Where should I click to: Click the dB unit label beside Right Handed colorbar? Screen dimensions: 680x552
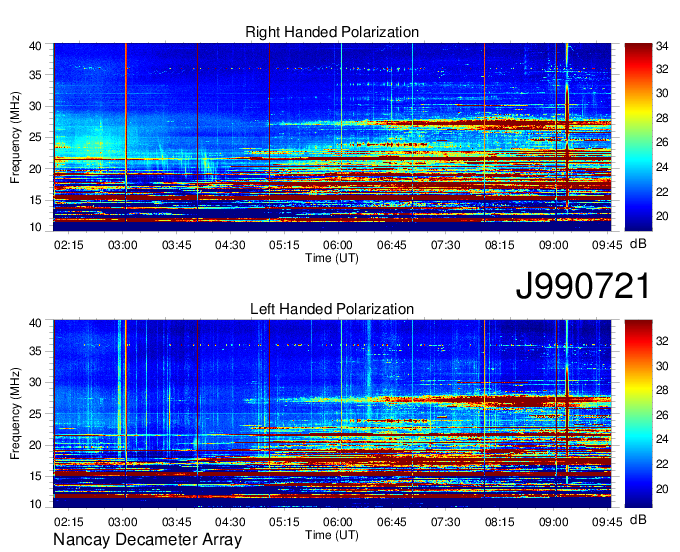(x=638, y=244)
